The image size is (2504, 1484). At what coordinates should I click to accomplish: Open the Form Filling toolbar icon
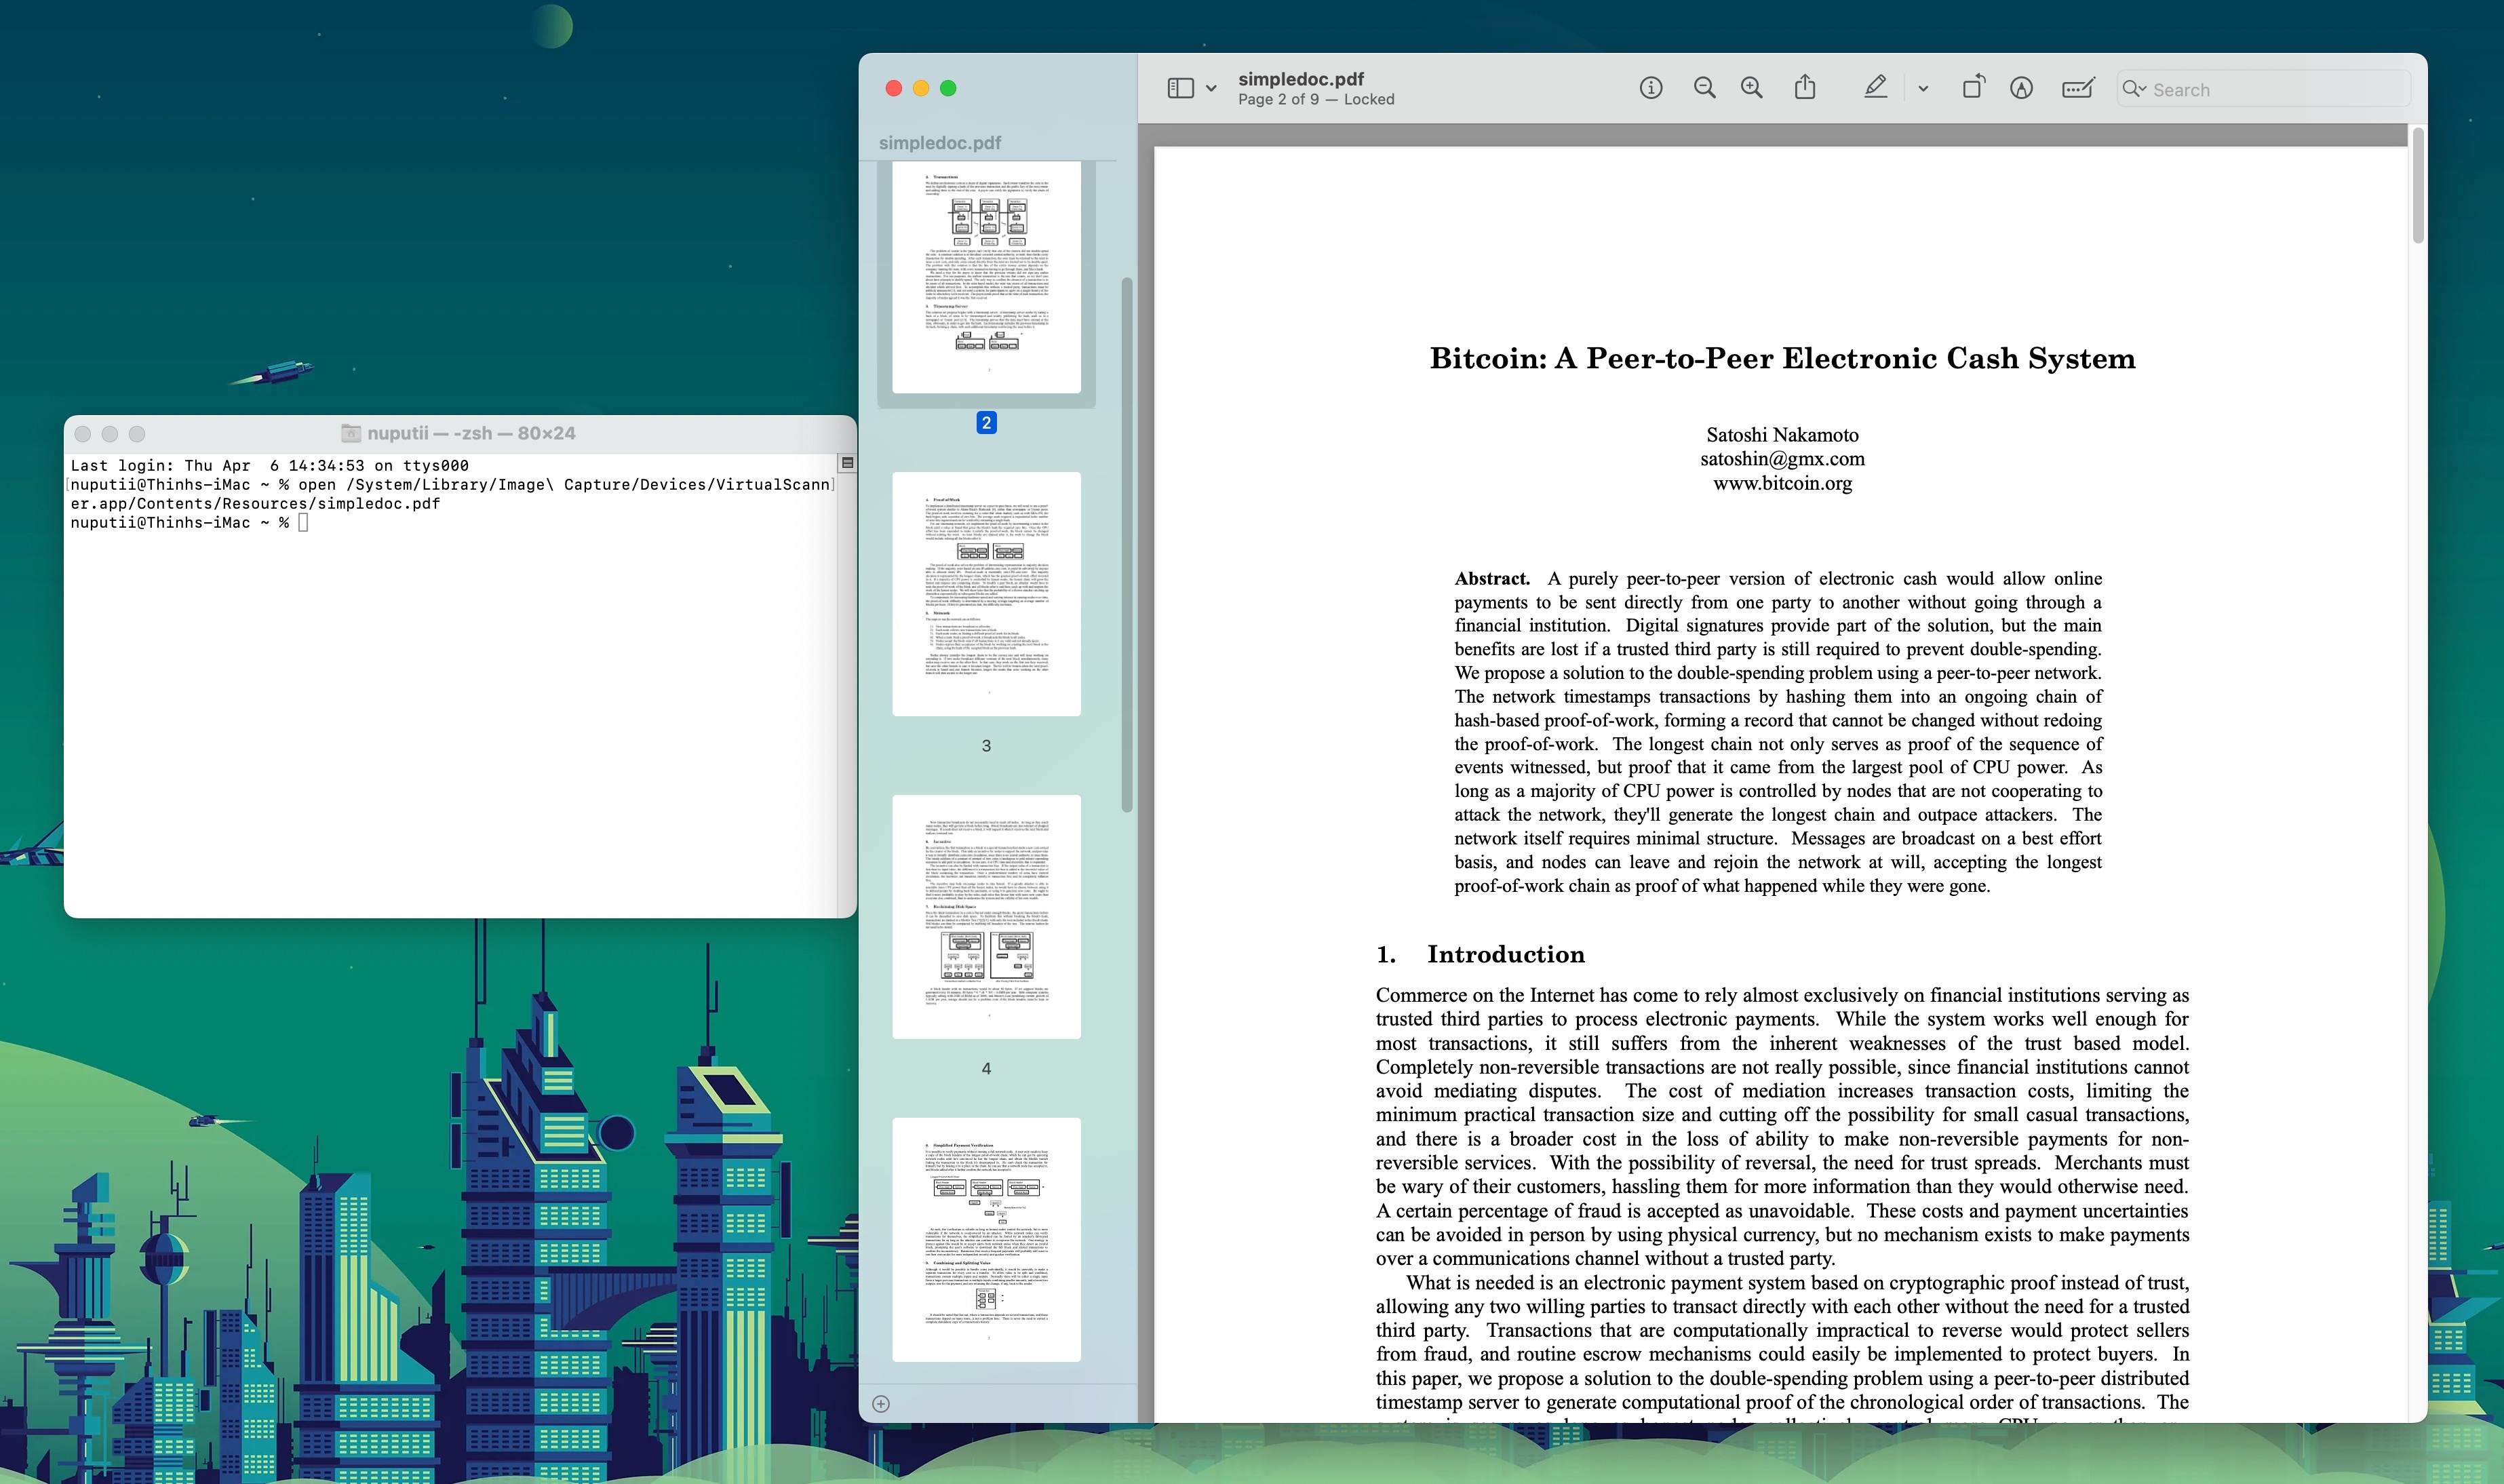(x=2078, y=88)
